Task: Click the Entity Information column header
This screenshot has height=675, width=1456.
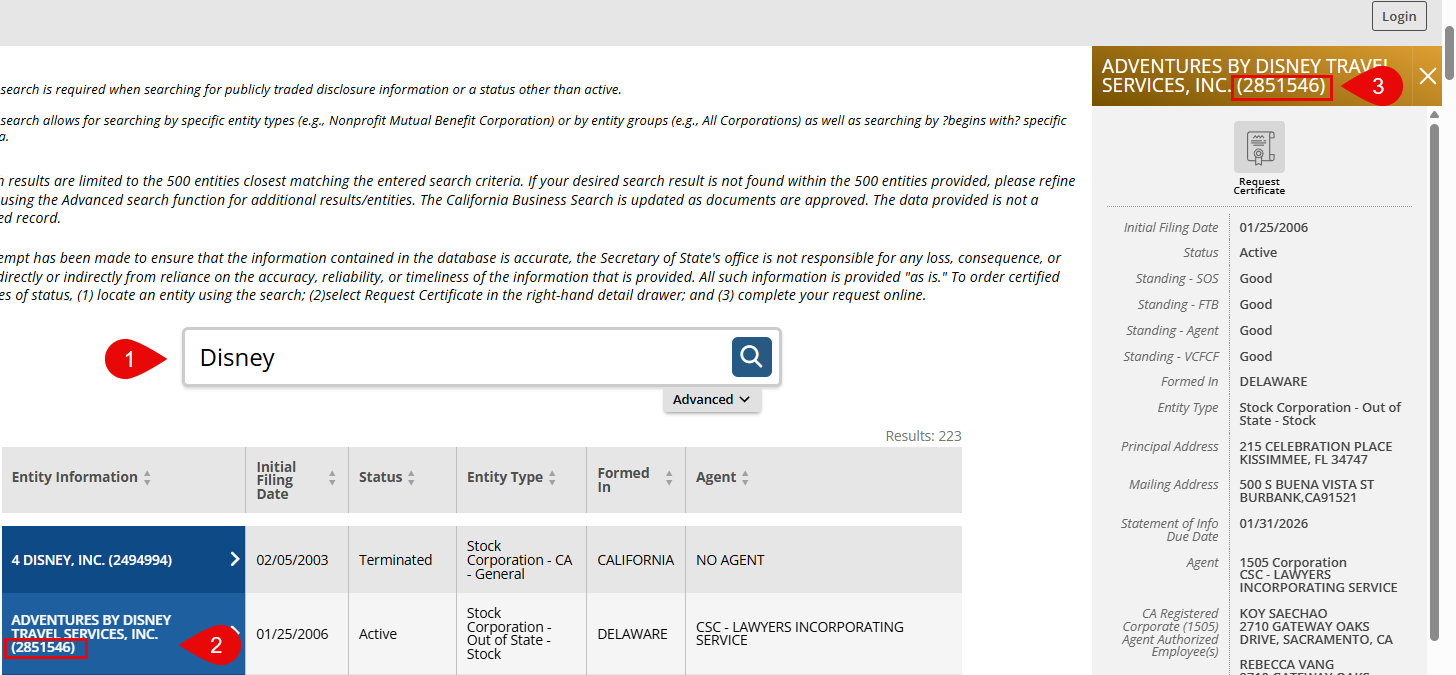Action: [75, 477]
